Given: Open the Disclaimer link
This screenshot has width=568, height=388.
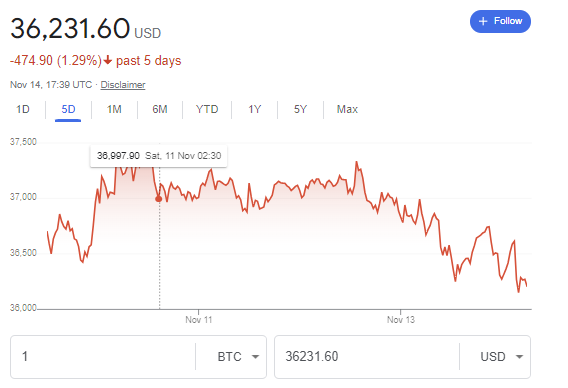Looking at the screenshot, I should [123, 85].
